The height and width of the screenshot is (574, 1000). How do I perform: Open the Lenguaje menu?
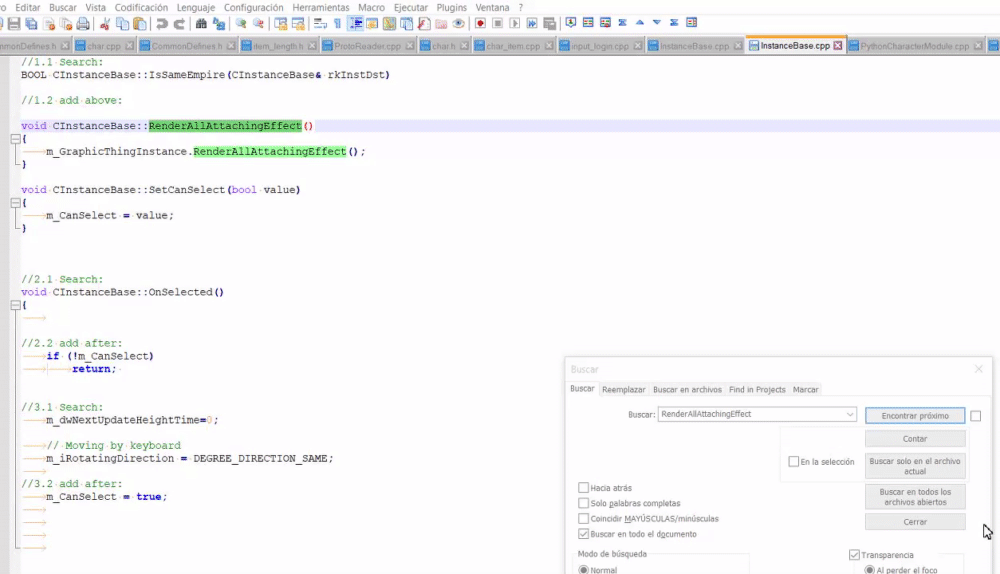195,8
